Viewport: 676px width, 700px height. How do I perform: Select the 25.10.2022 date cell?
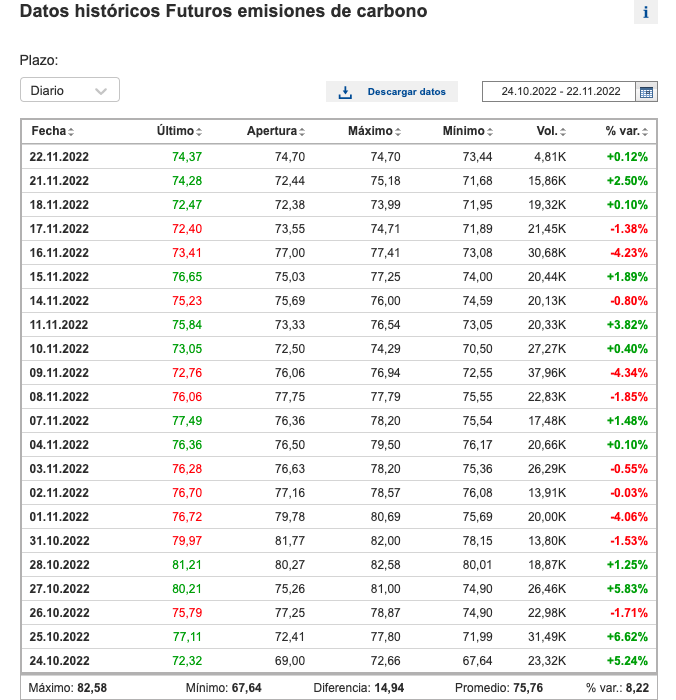pyautogui.click(x=59, y=637)
